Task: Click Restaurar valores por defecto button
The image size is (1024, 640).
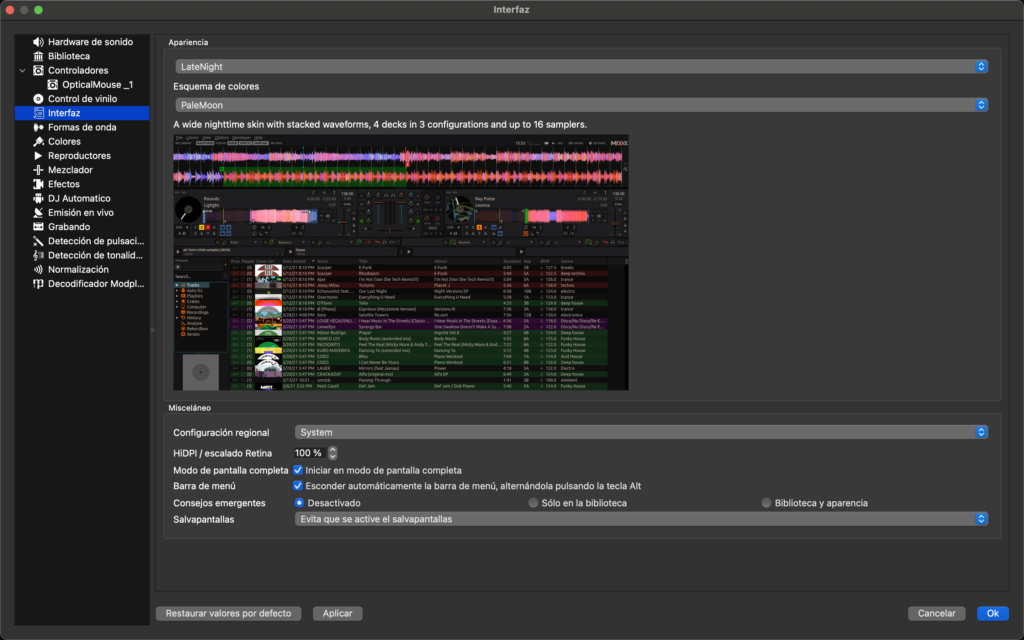Action: (x=229, y=613)
